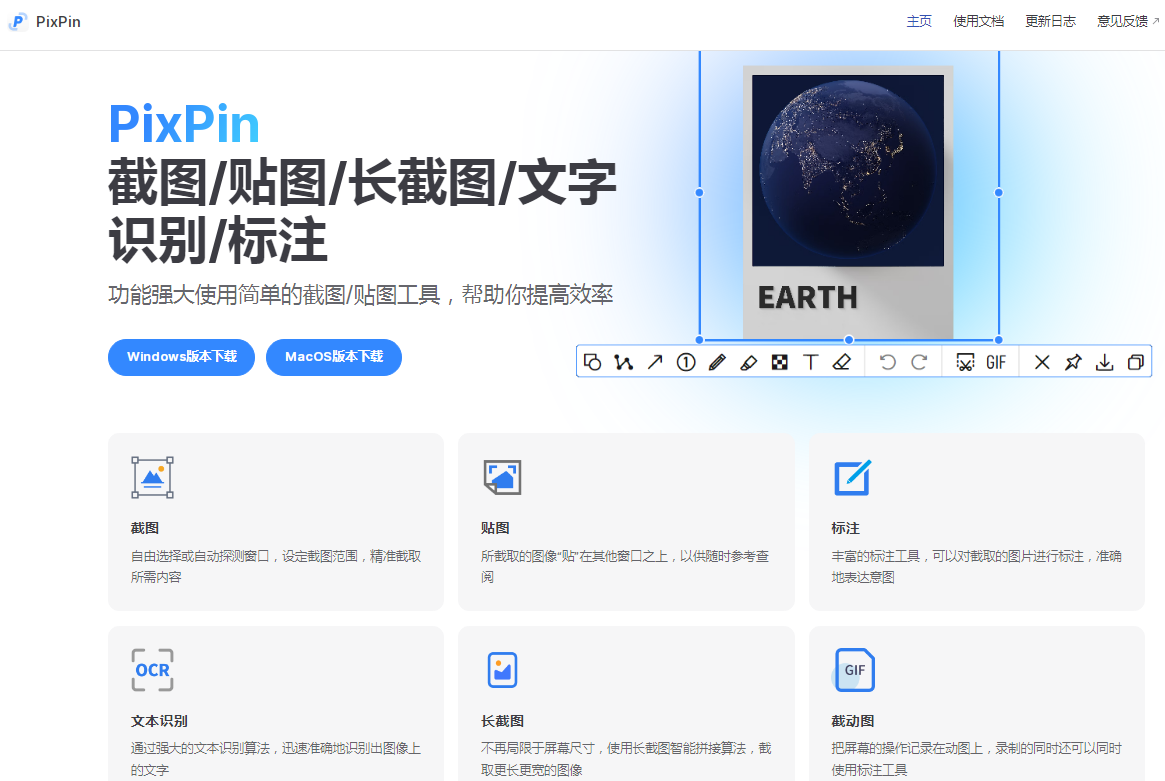Open the 使用文档 menu item
The height and width of the screenshot is (781, 1165).
point(978,21)
